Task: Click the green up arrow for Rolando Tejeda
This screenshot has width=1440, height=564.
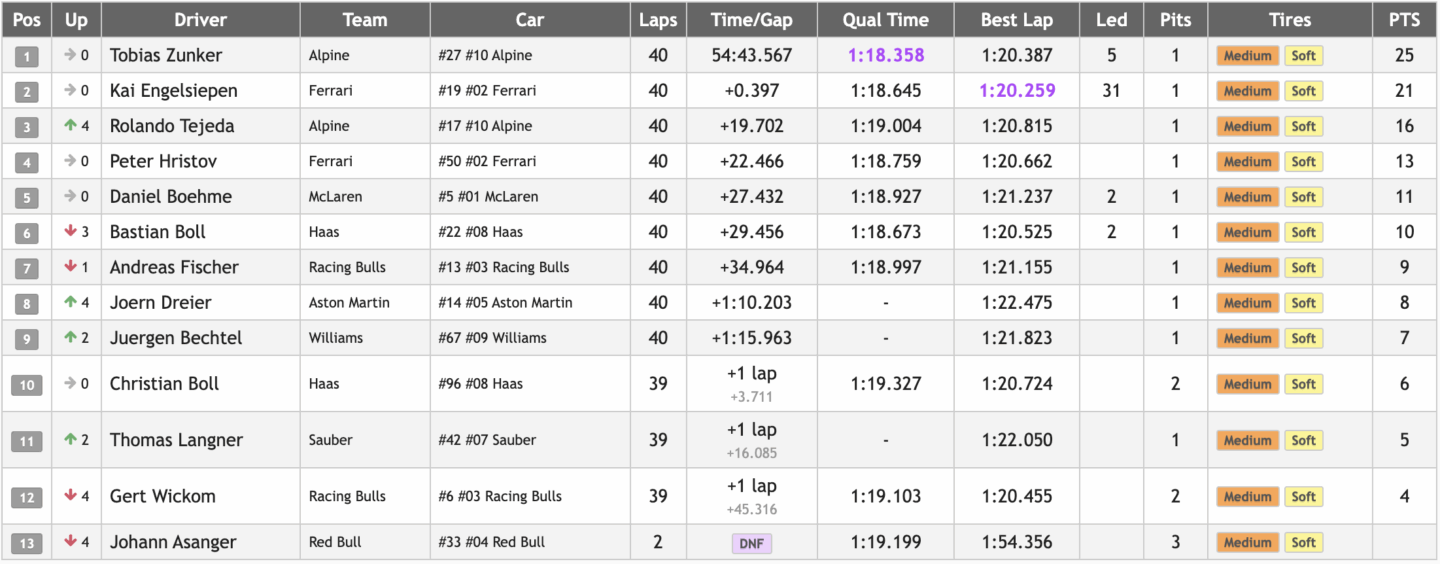Action: tap(70, 126)
